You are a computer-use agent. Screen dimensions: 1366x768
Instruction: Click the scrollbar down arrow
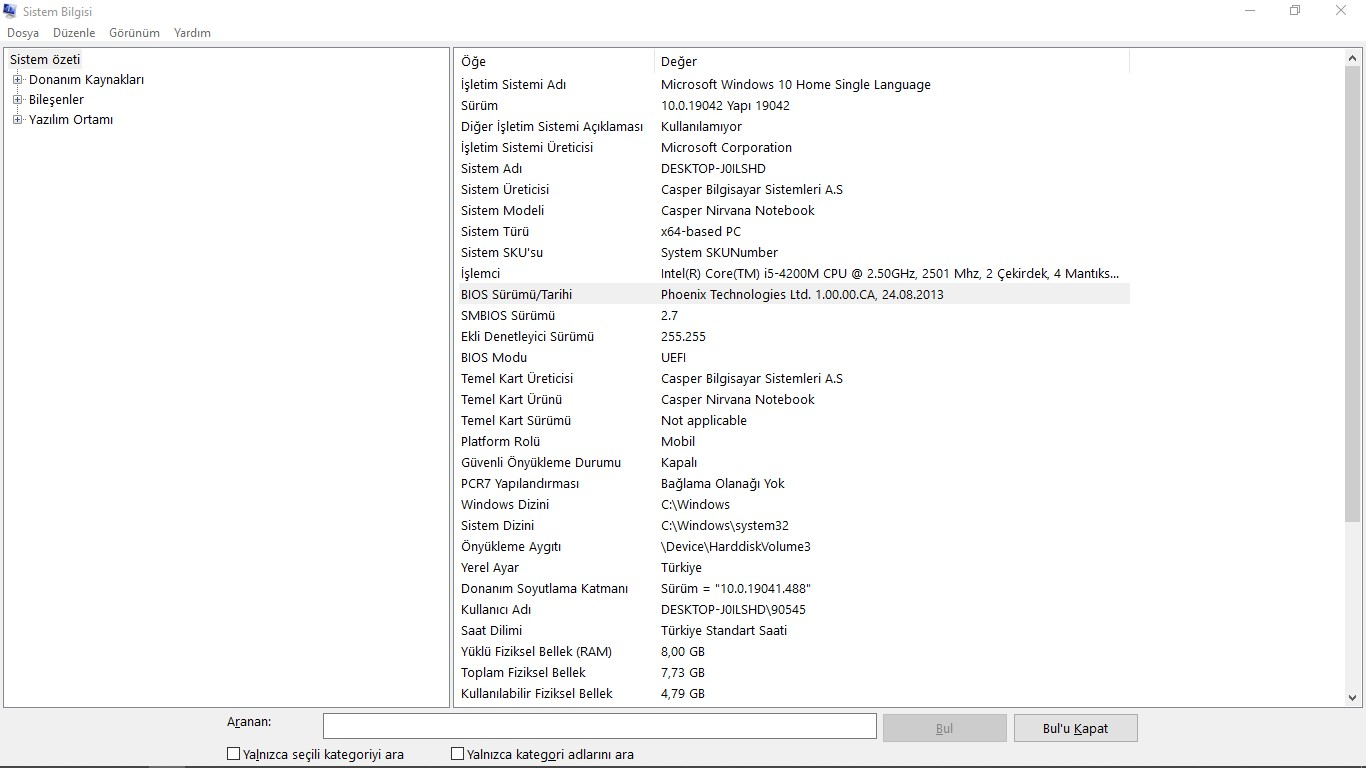pyautogui.click(x=1353, y=698)
